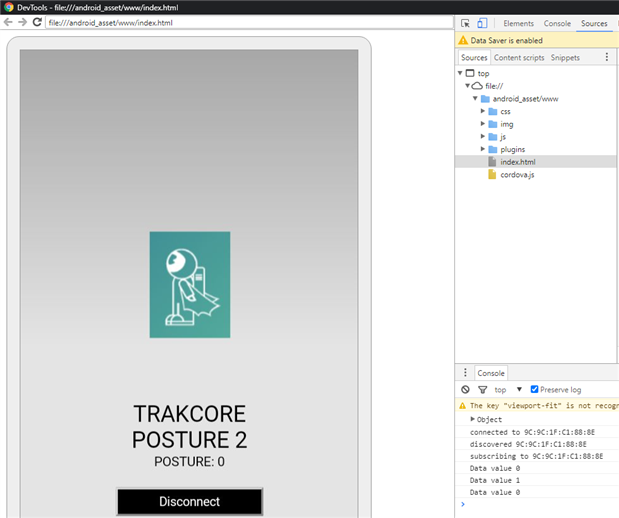619x518 pixels.
Task: Open the Content scripts tab
Action: 519,58
